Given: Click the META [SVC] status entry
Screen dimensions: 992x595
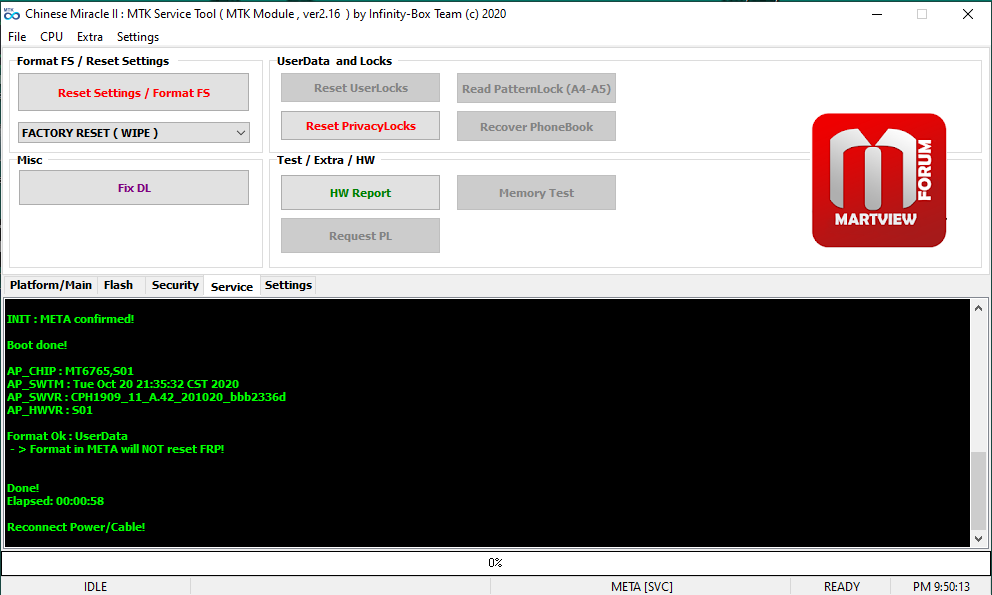Looking at the screenshot, I should pyautogui.click(x=641, y=587).
